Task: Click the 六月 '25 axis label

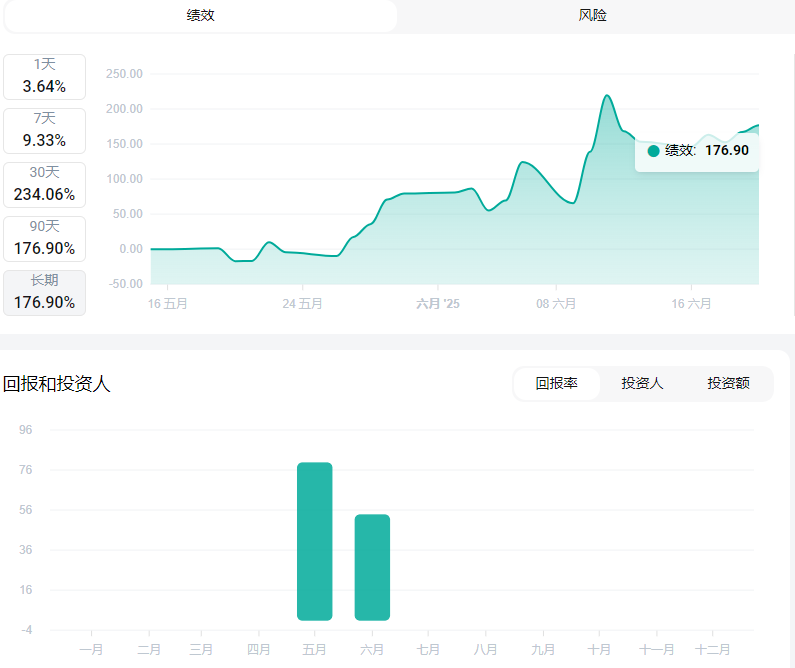Action: (x=438, y=303)
